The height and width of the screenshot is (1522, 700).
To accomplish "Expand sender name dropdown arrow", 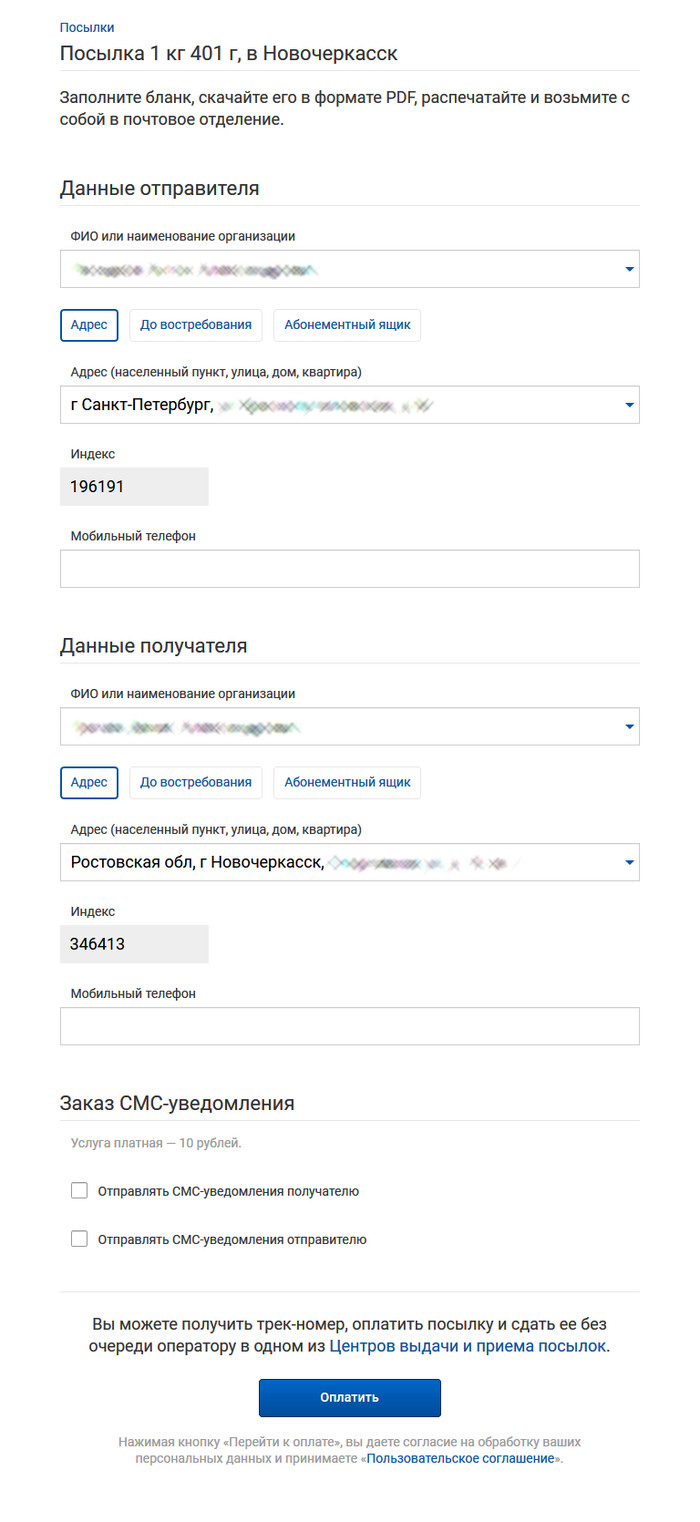I will click(629, 269).
